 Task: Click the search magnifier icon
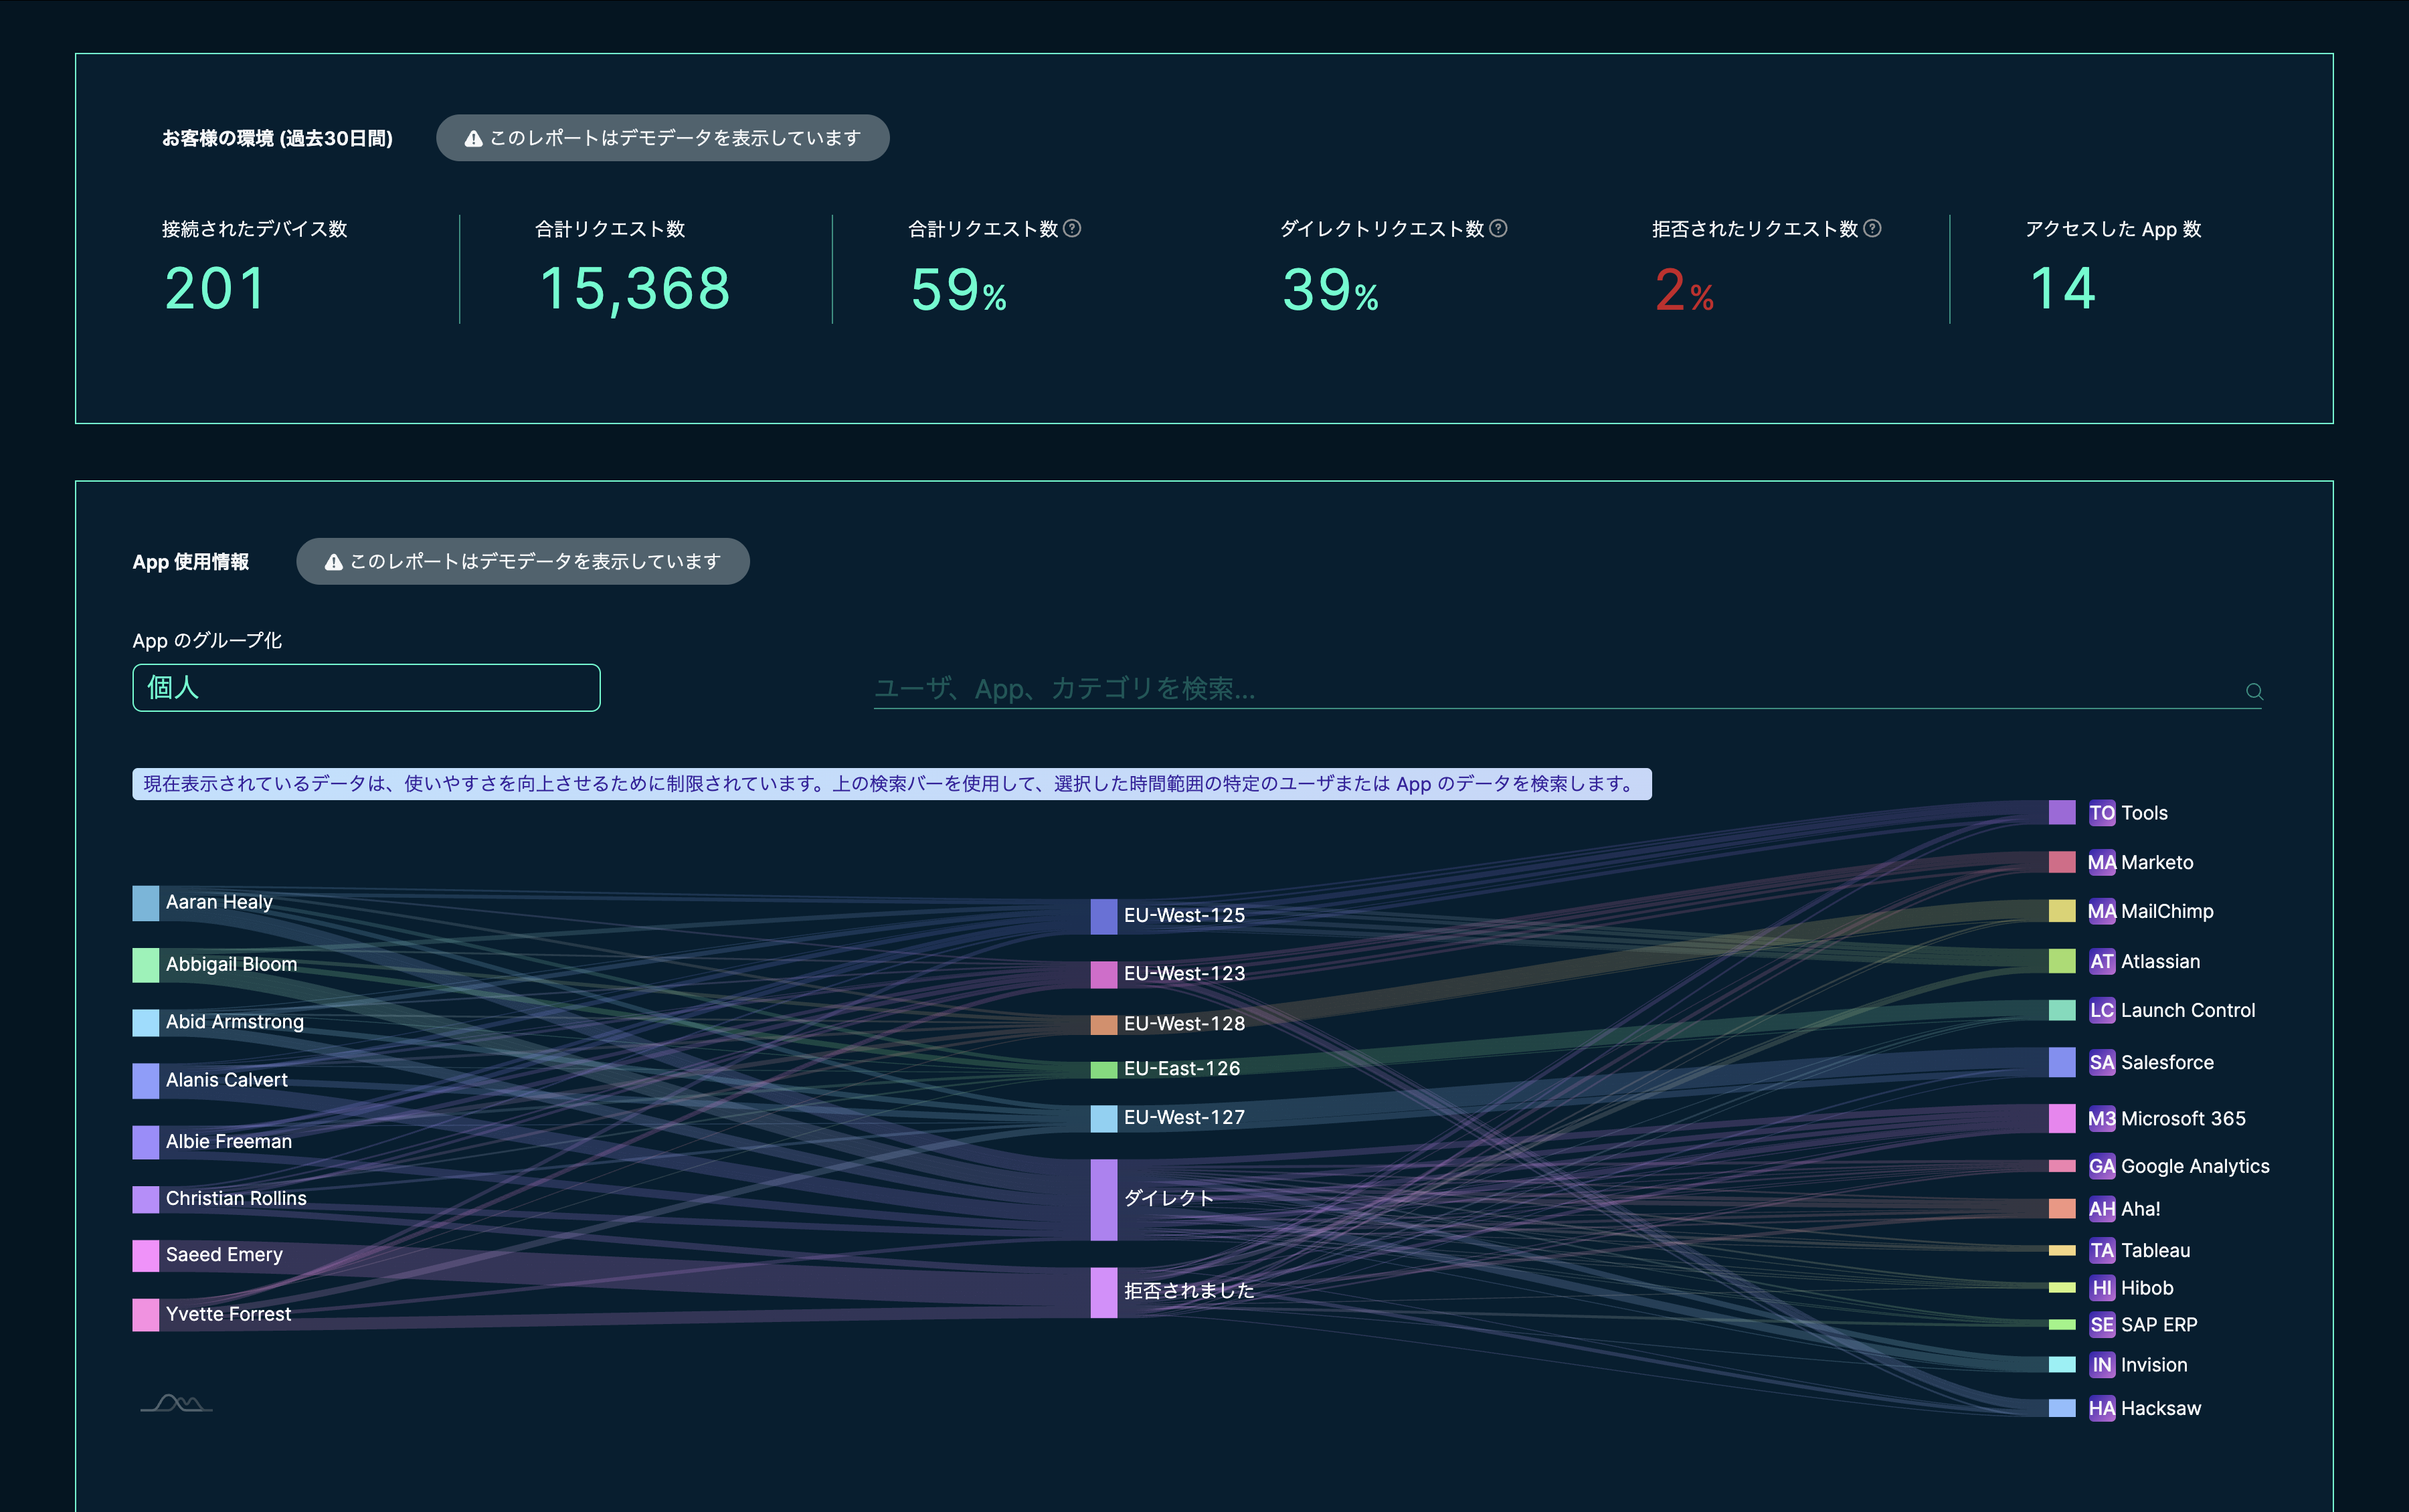[2254, 691]
